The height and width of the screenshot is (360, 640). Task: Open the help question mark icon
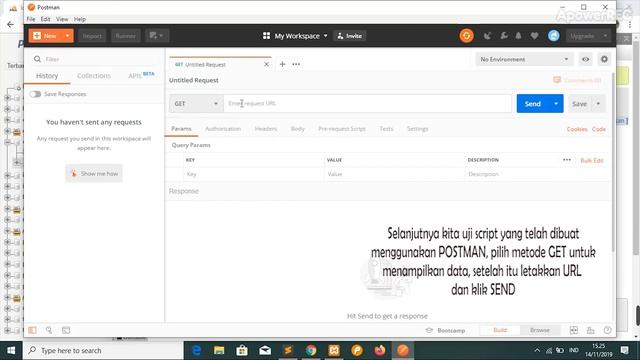point(607,330)
